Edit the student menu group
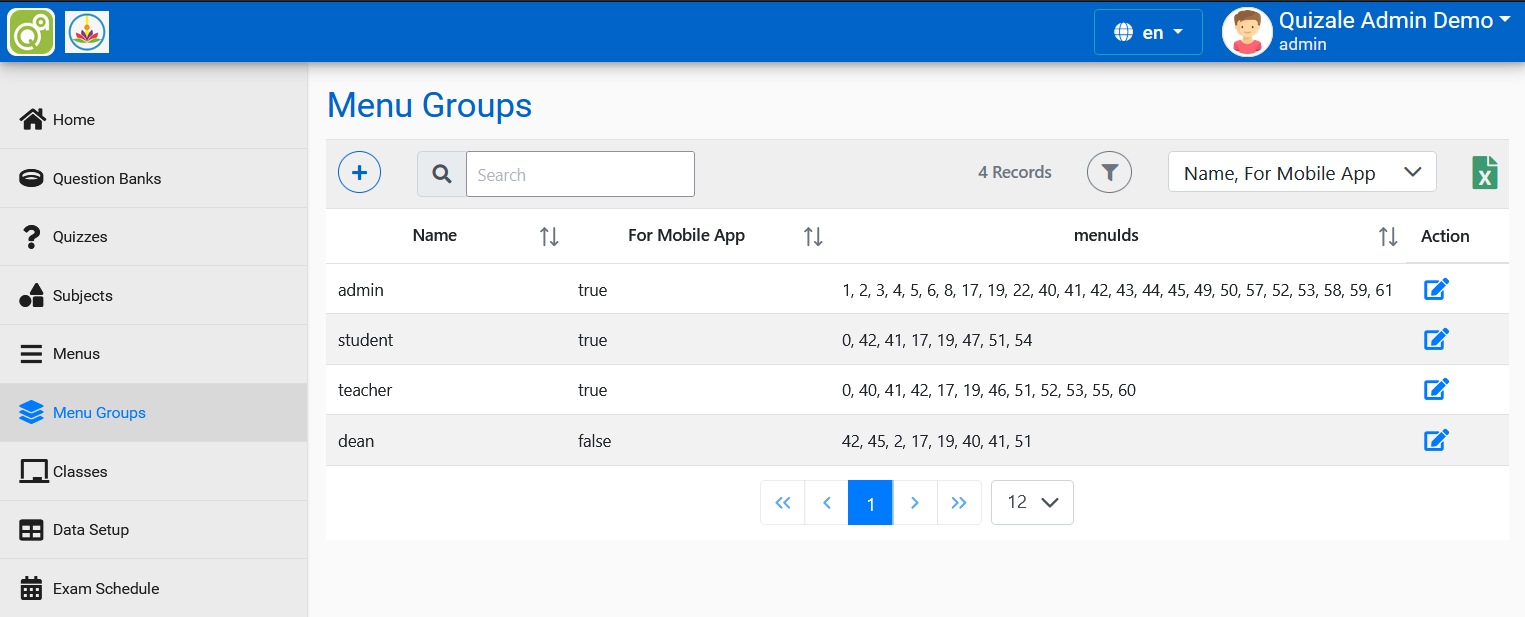The image size is (1525, 617). click(x=1437, y=338)
